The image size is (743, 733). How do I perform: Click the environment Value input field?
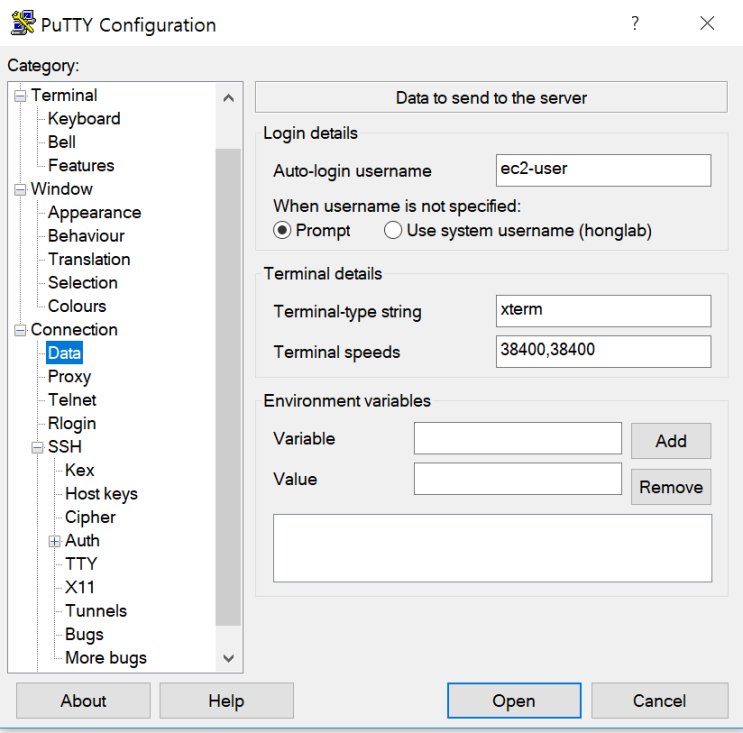[x=517, y=479]
